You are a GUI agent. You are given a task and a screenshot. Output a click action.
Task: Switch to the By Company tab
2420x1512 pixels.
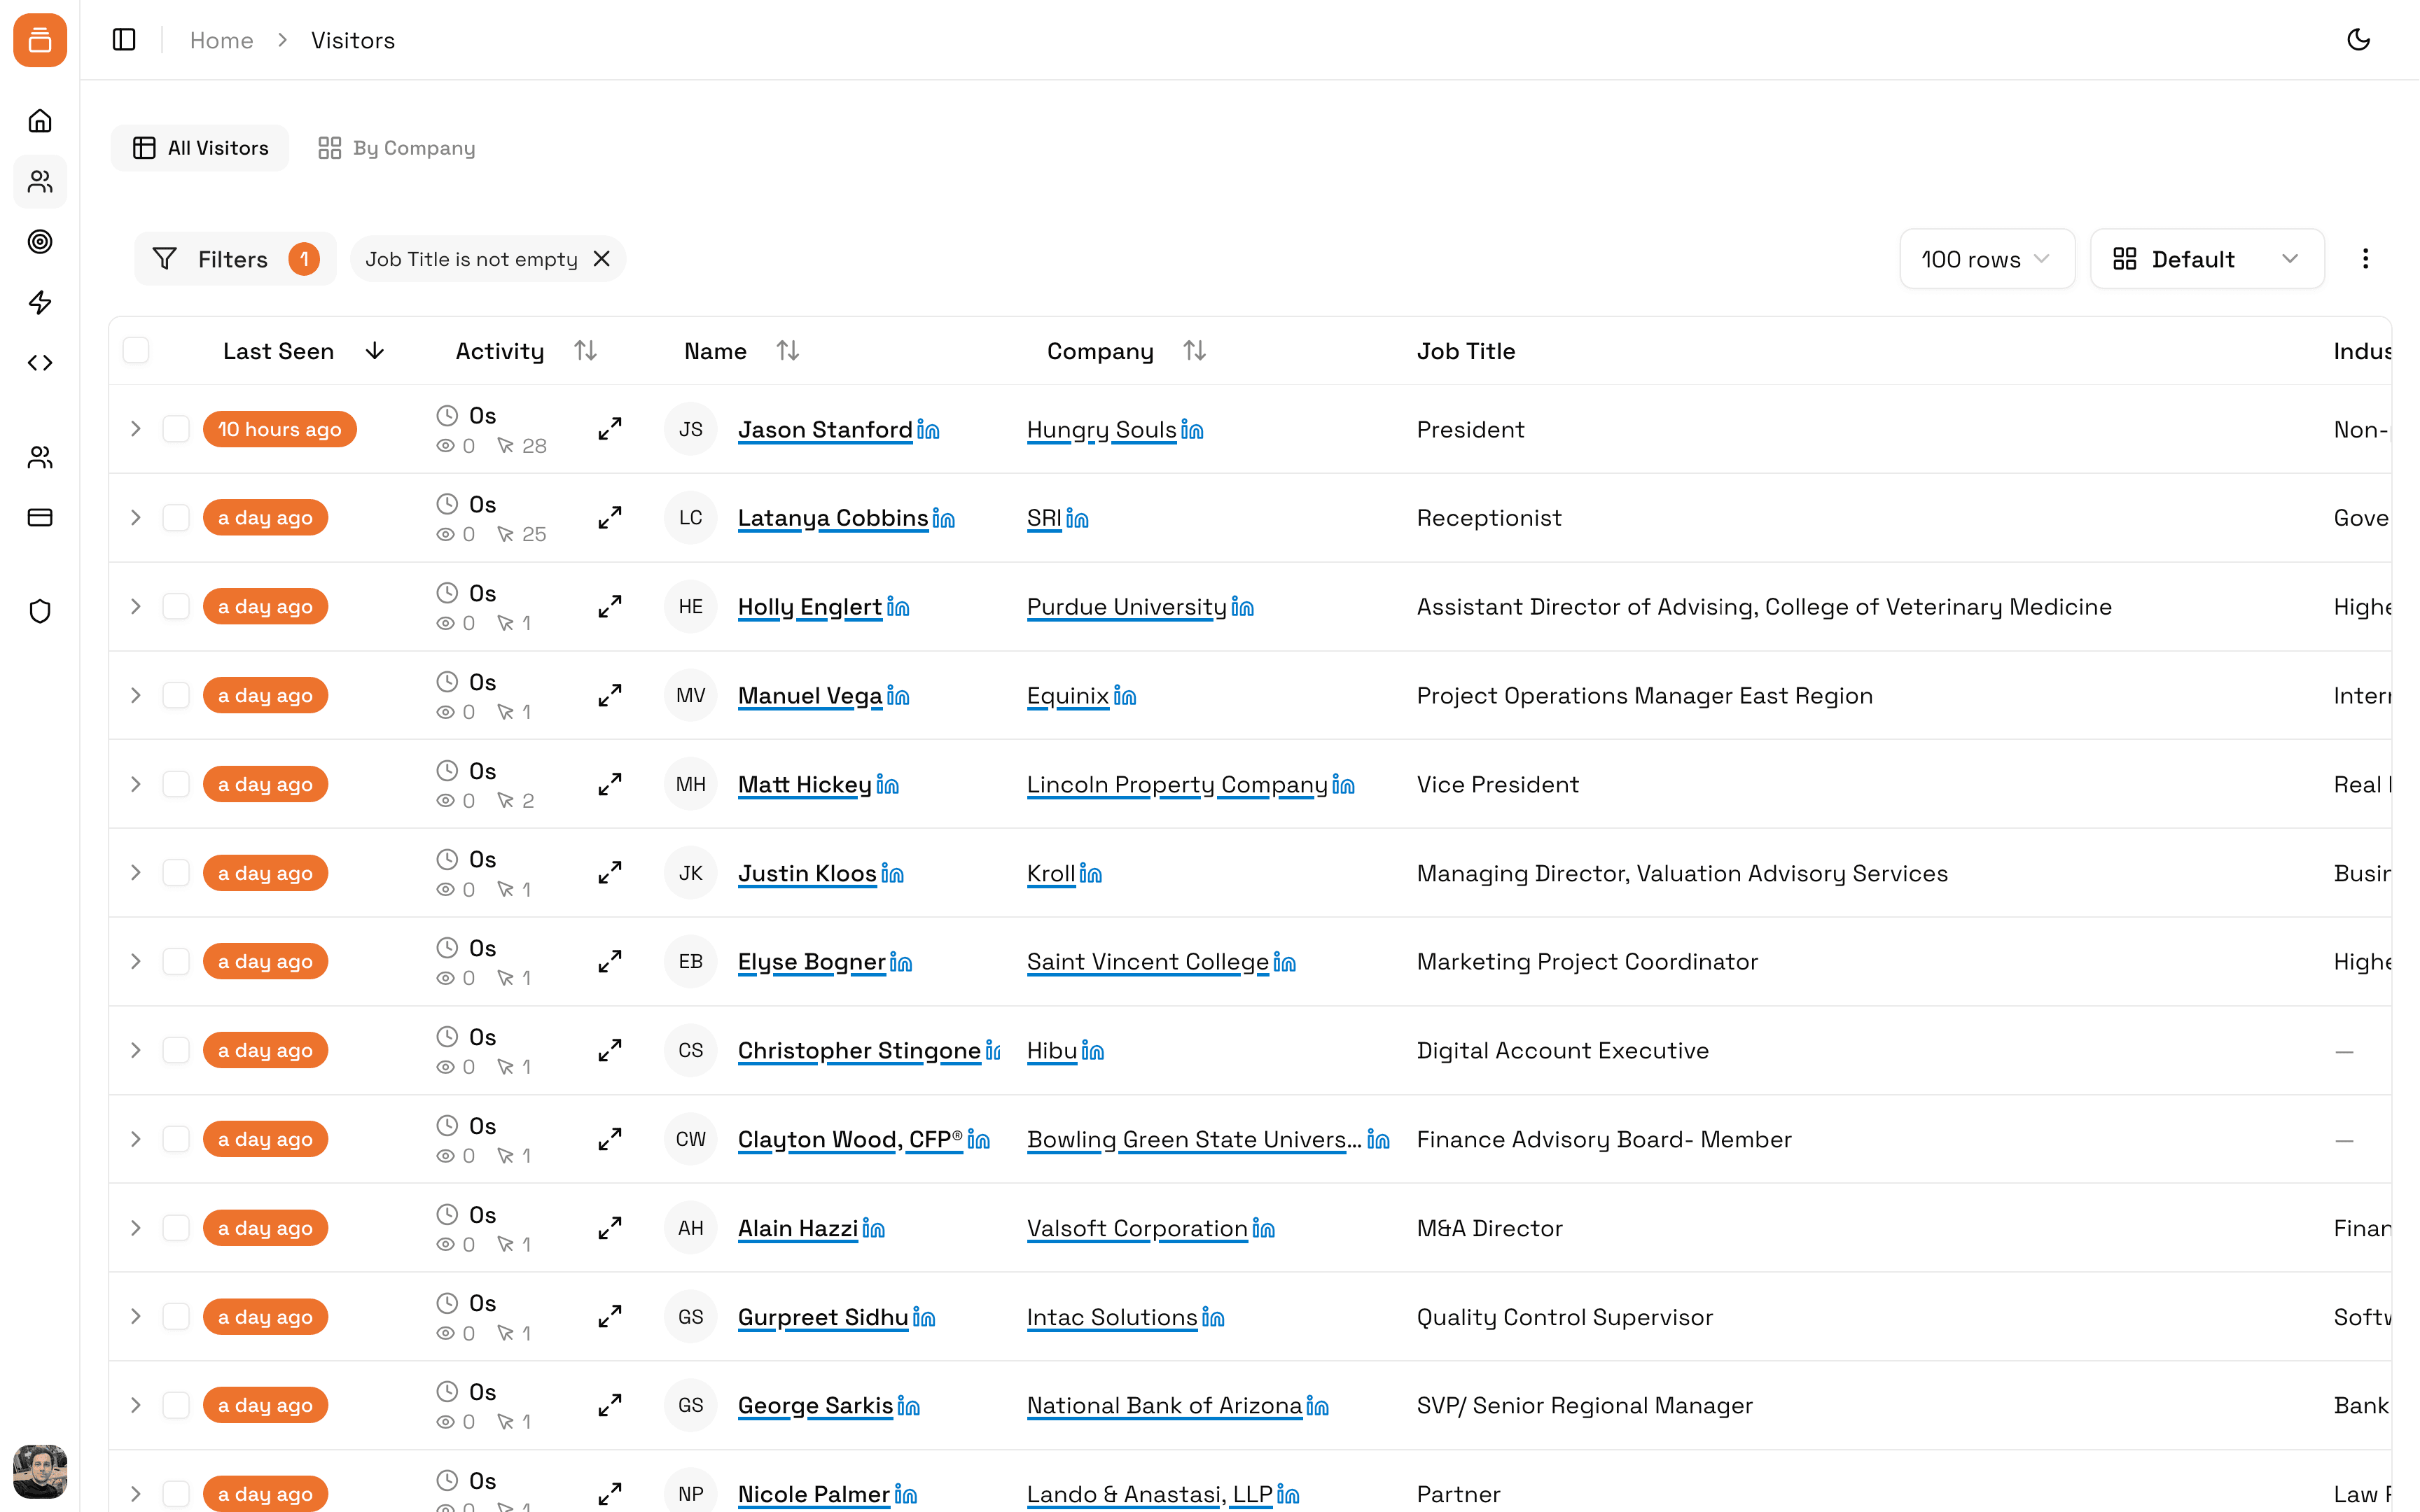tap(396, 148)
